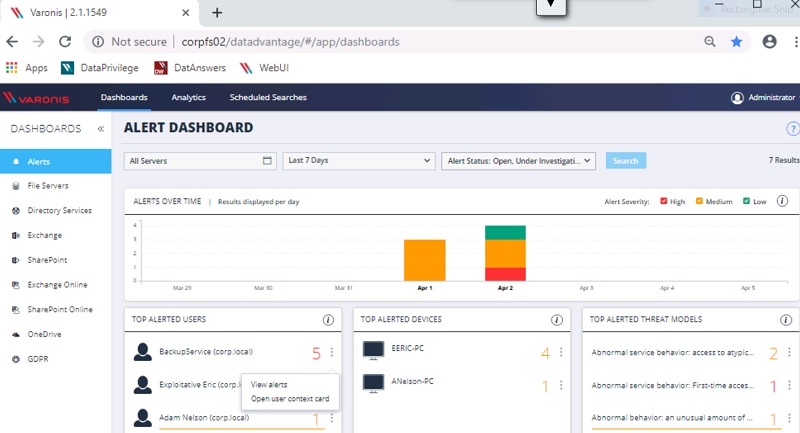
Task: Open the WebUI bookmark
Action: 264,68
